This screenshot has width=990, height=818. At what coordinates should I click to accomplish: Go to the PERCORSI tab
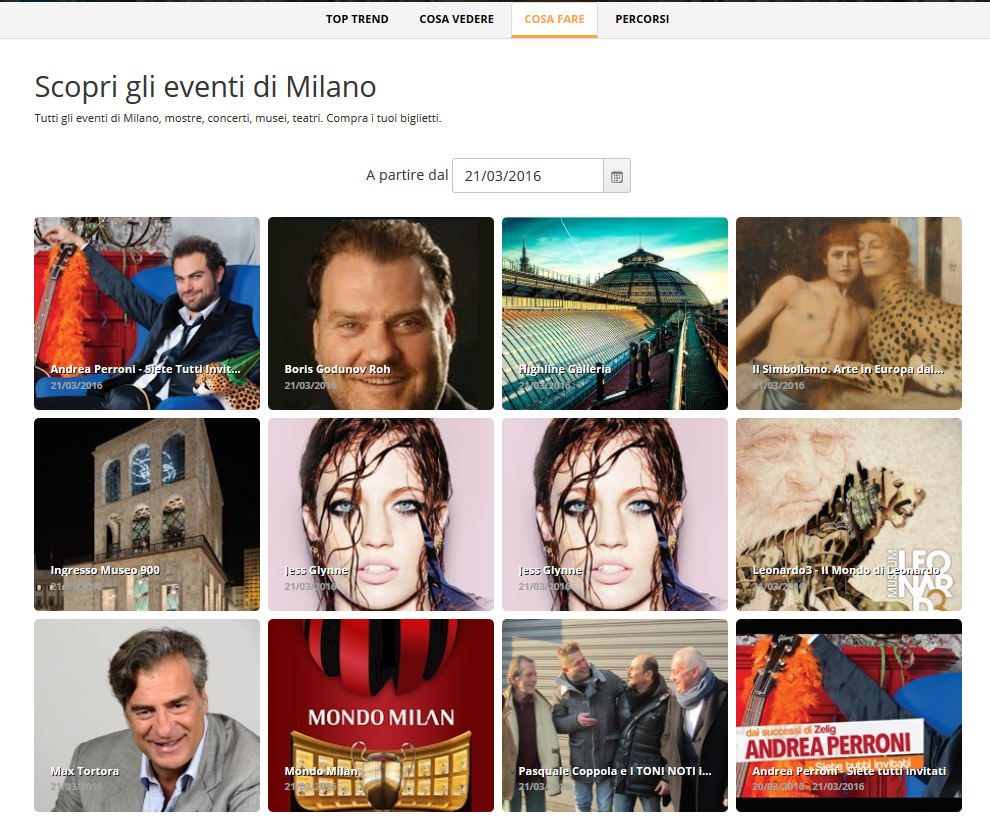pos(642,19)
